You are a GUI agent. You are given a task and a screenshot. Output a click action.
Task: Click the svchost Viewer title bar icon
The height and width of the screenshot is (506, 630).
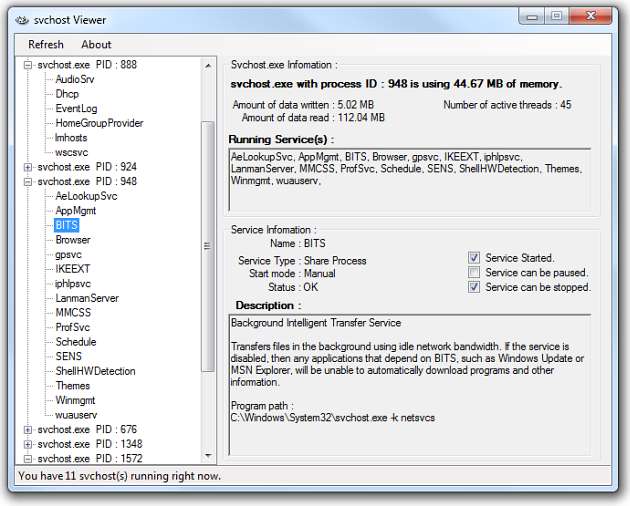[x=22, y=19]
